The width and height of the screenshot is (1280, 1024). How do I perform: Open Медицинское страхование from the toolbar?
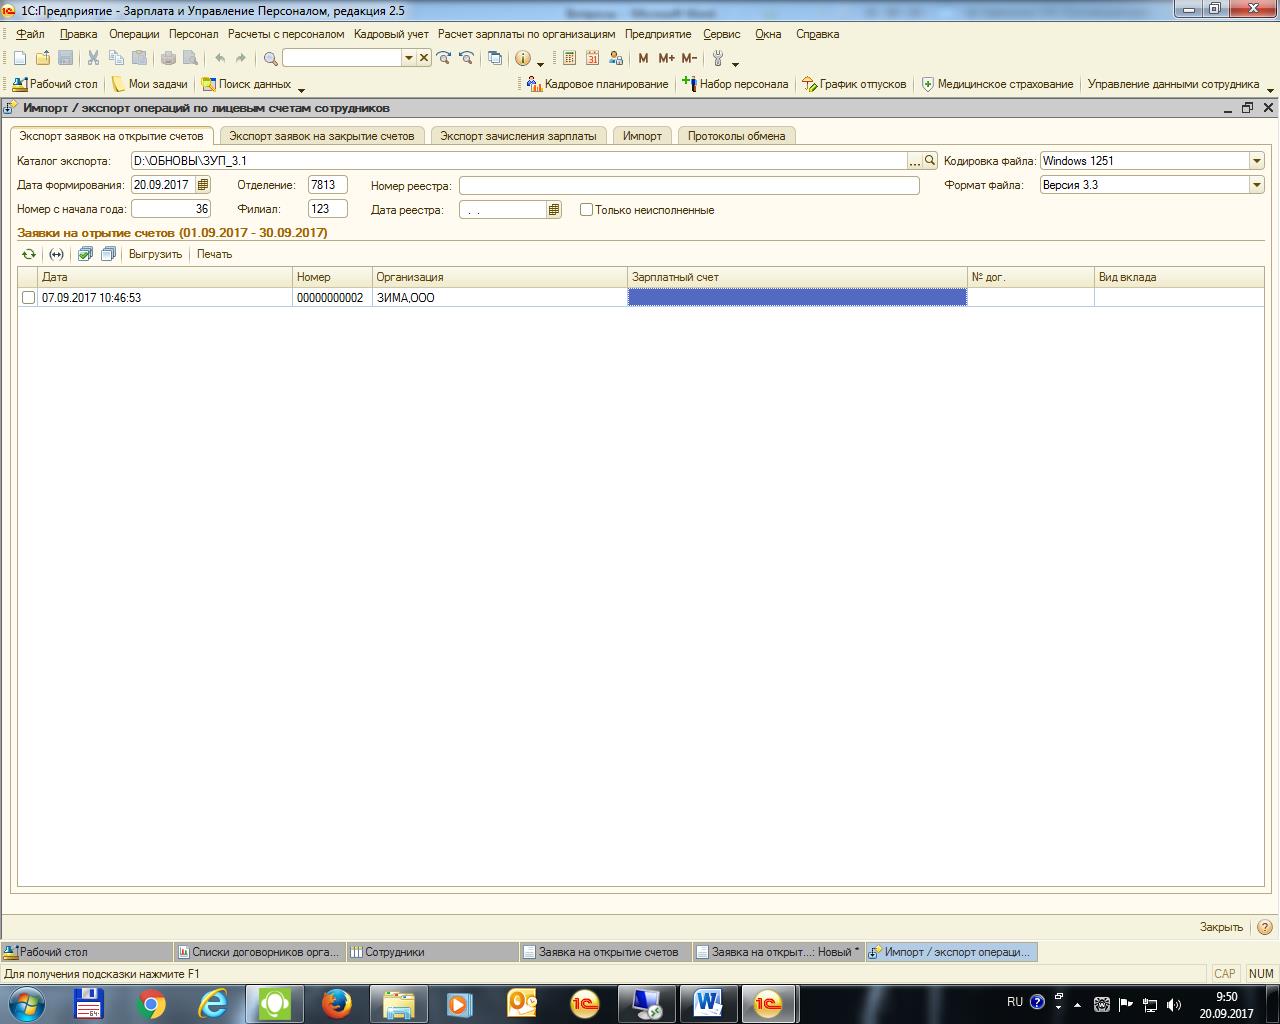click(x=997, y=84)
